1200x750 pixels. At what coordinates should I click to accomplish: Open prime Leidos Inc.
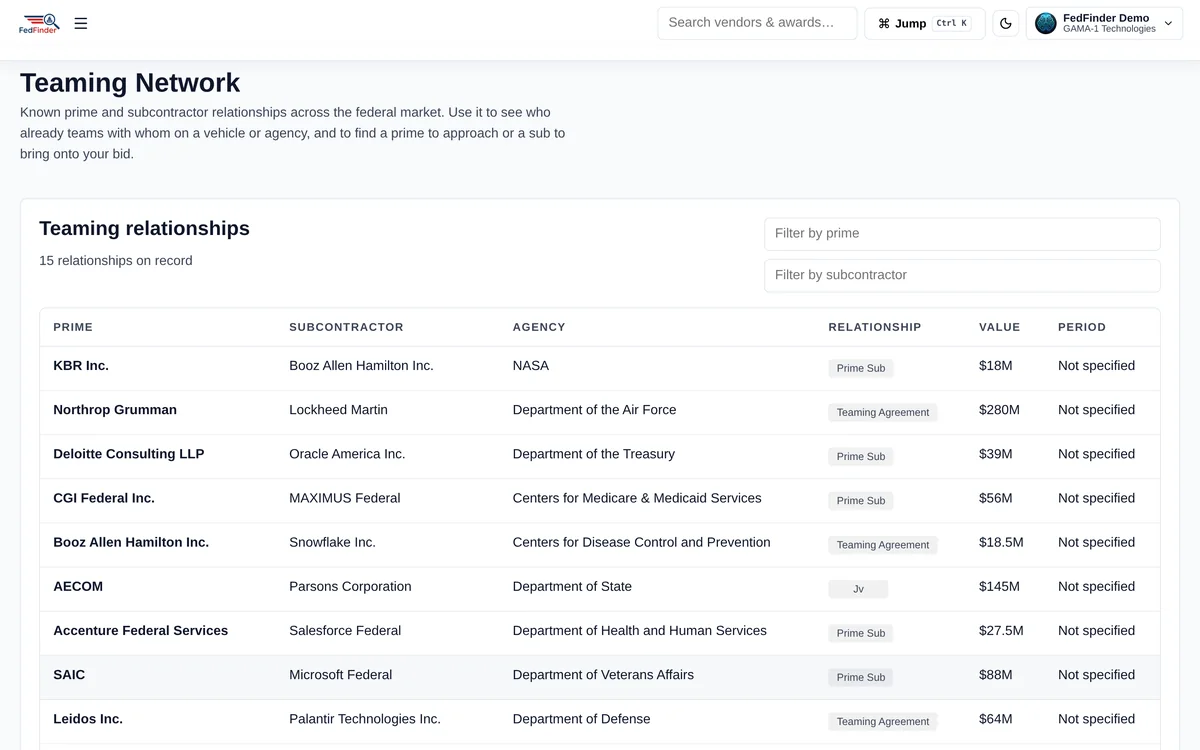(88, 719)
